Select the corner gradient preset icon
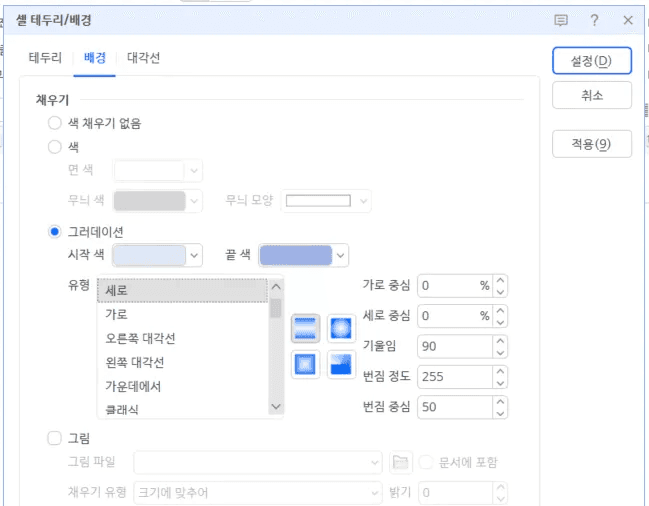649x506 pixels. [x=341, y=365]
